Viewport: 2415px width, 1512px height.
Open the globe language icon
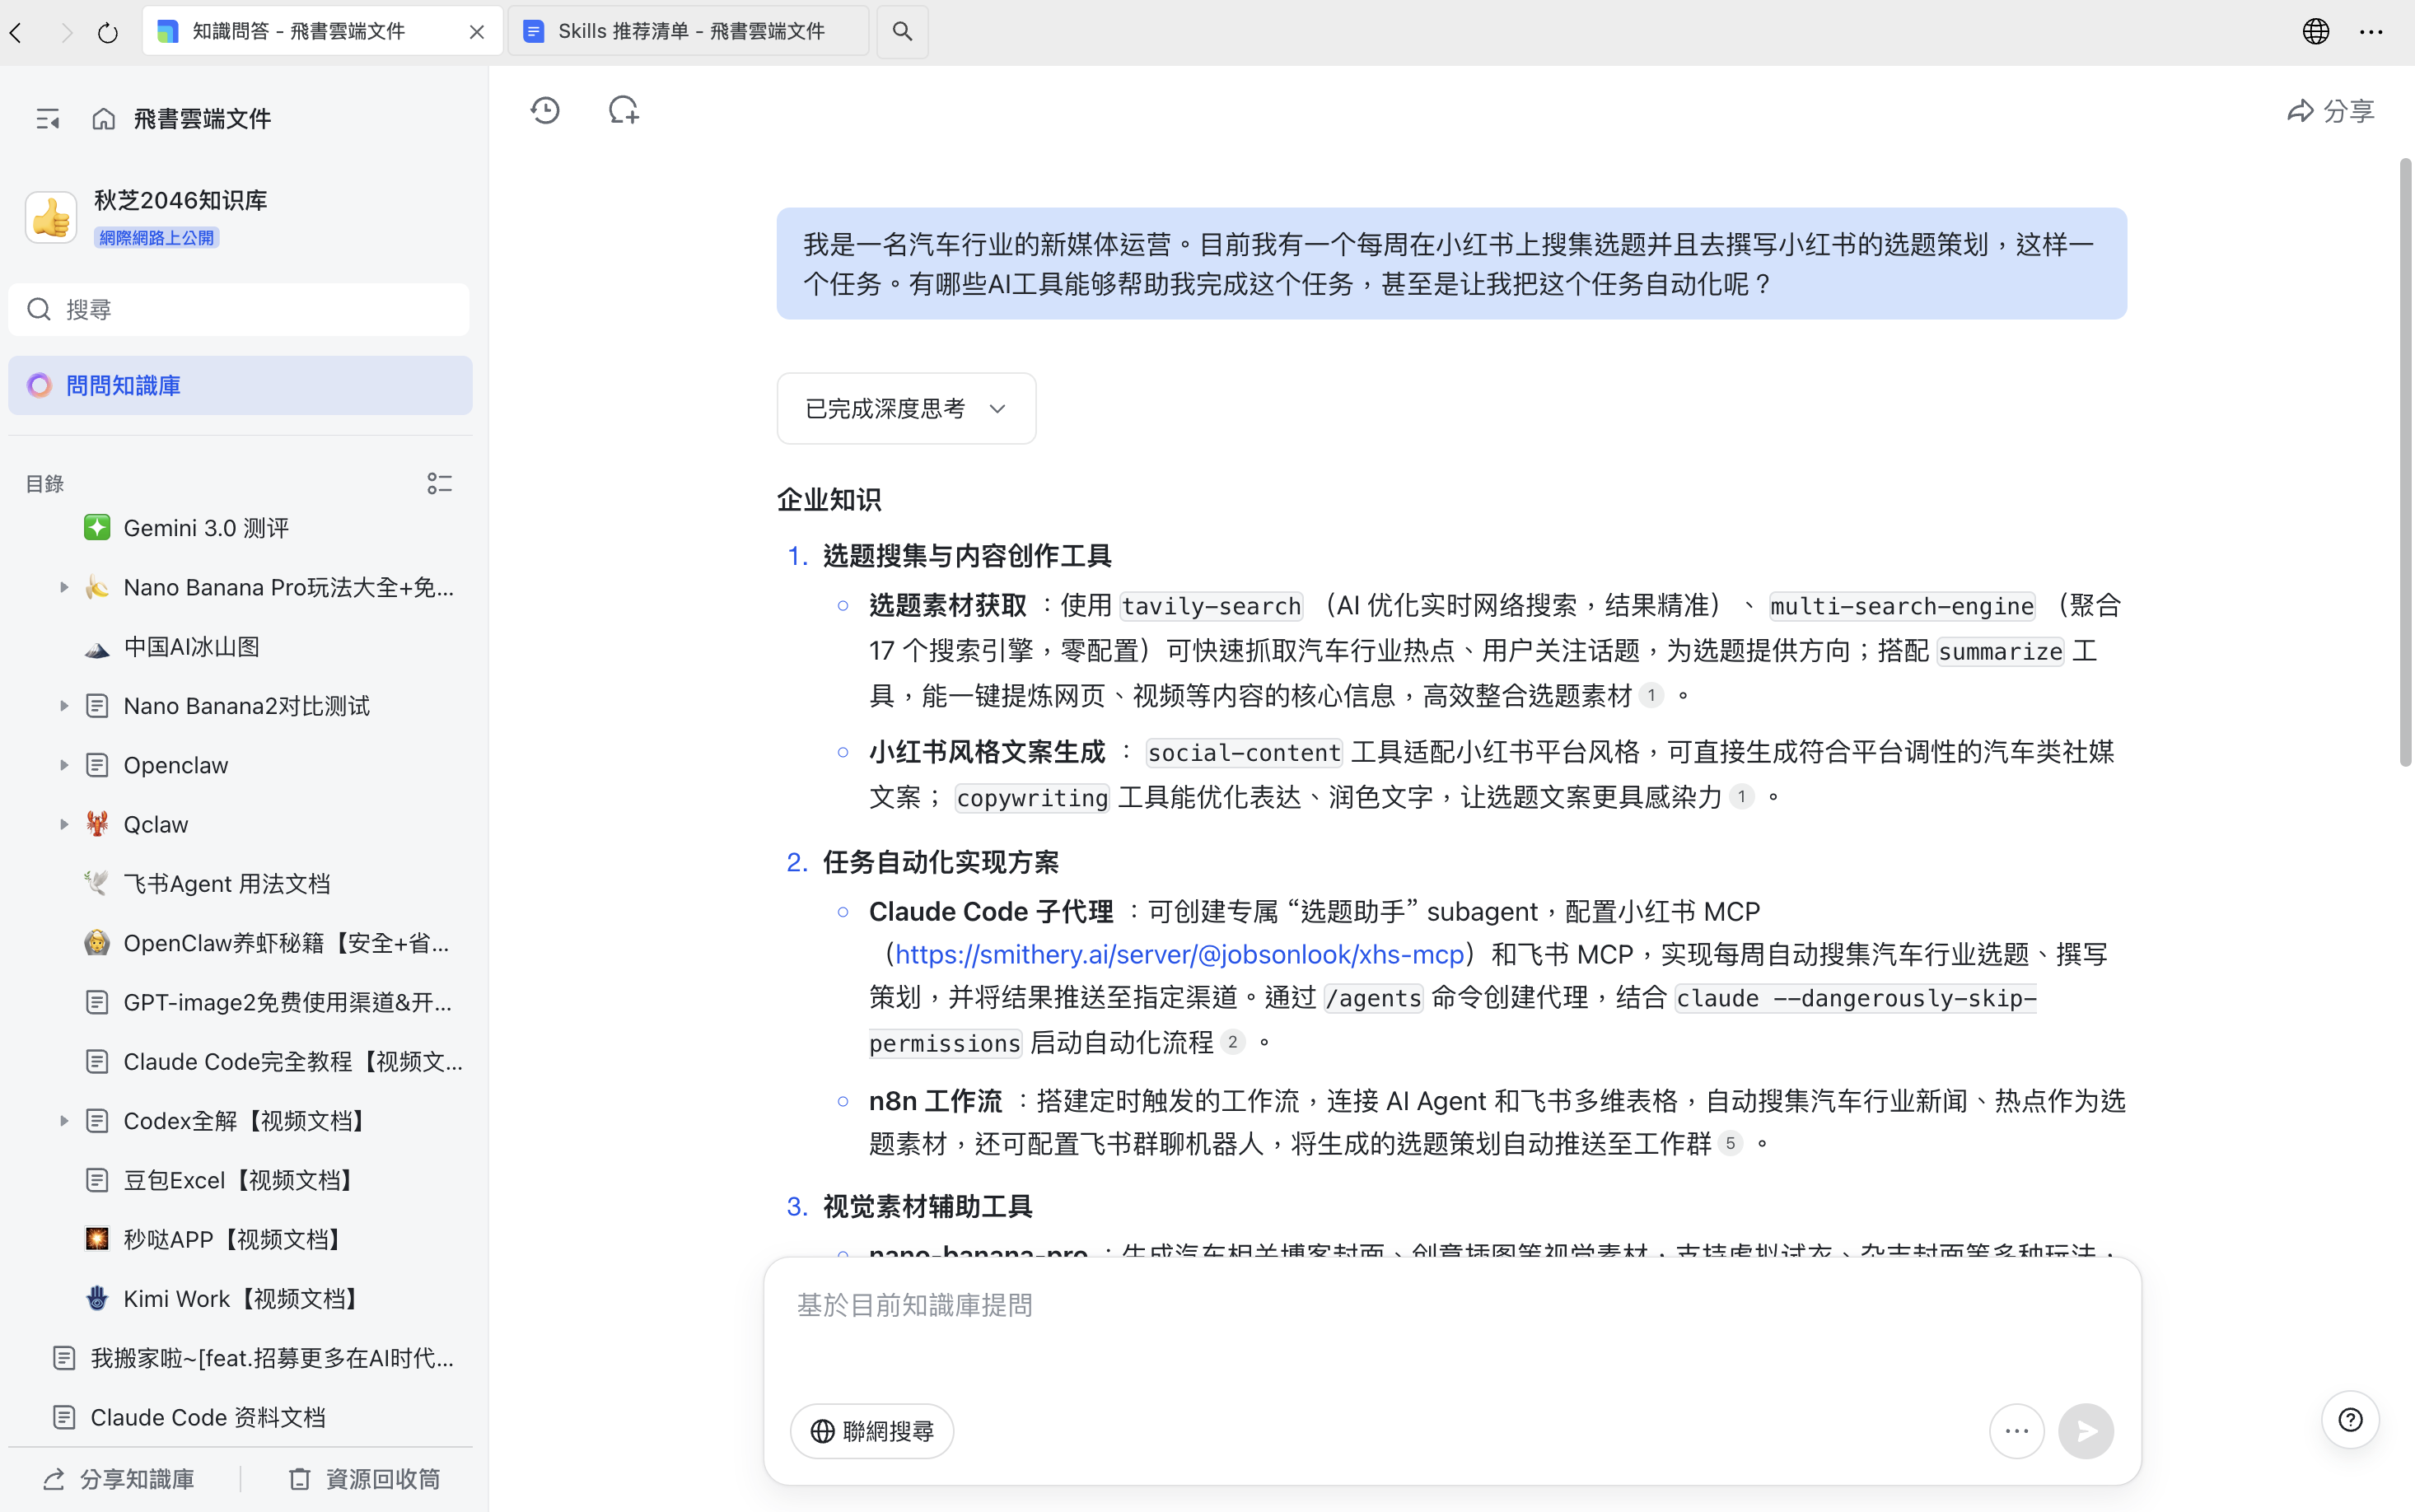click(2315, 31)
